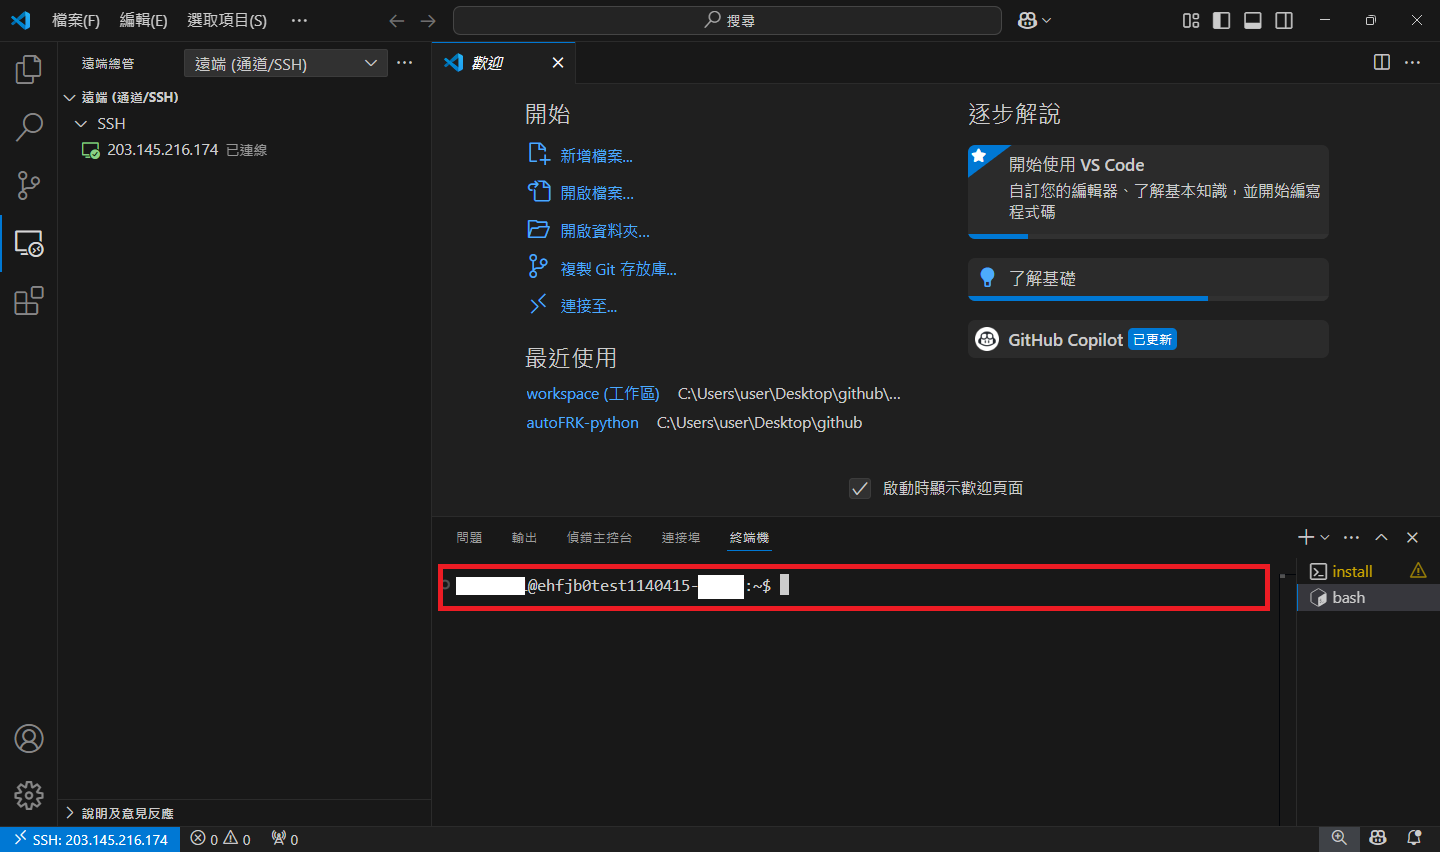Select the install terminal entry
The width and height of the screenshot is (1440, 852).
(x=1368, y=571)
